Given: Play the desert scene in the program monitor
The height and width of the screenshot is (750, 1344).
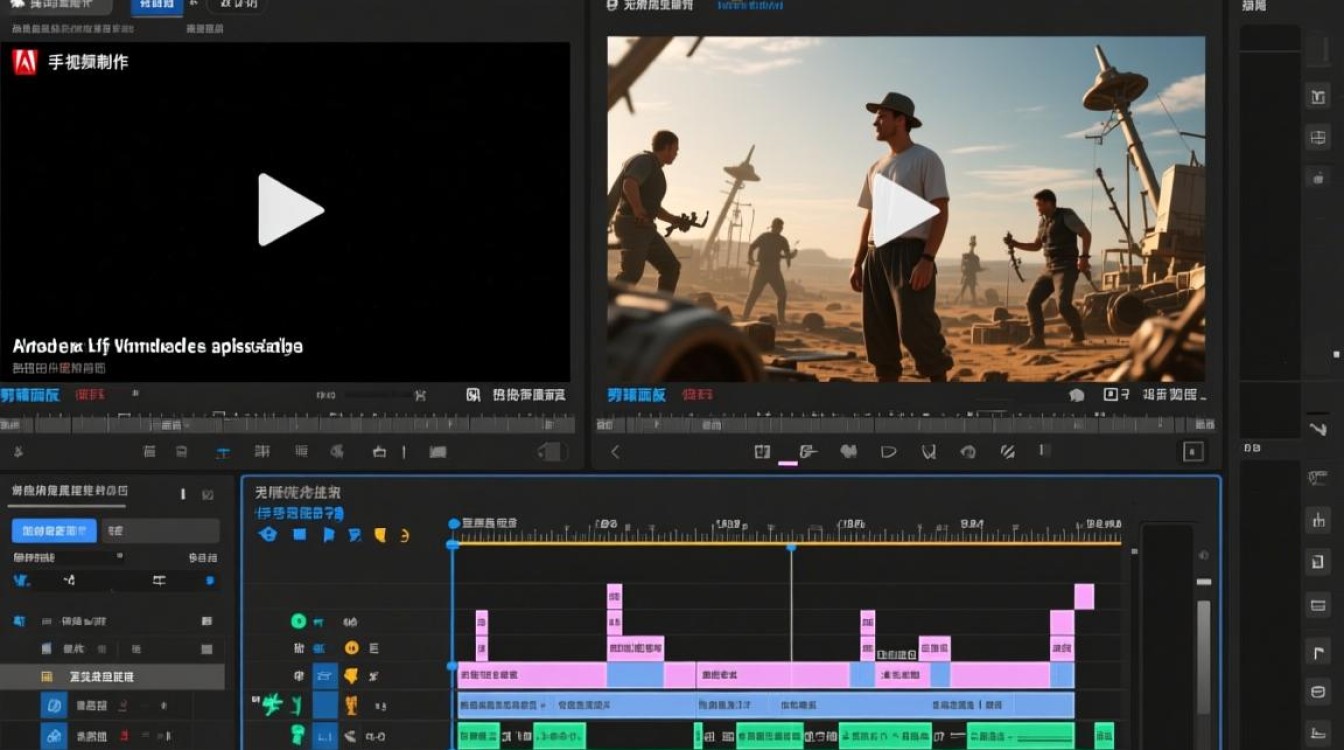Looking at the screenshot, I should pos(905,210).
